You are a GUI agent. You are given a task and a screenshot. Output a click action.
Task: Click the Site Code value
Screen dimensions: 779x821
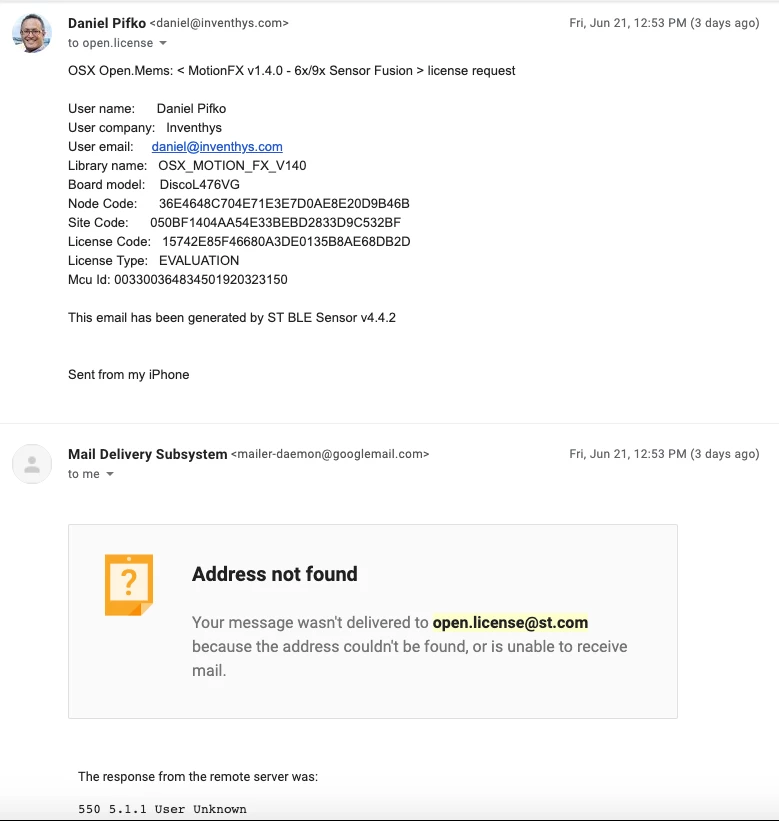pos(275,223)
